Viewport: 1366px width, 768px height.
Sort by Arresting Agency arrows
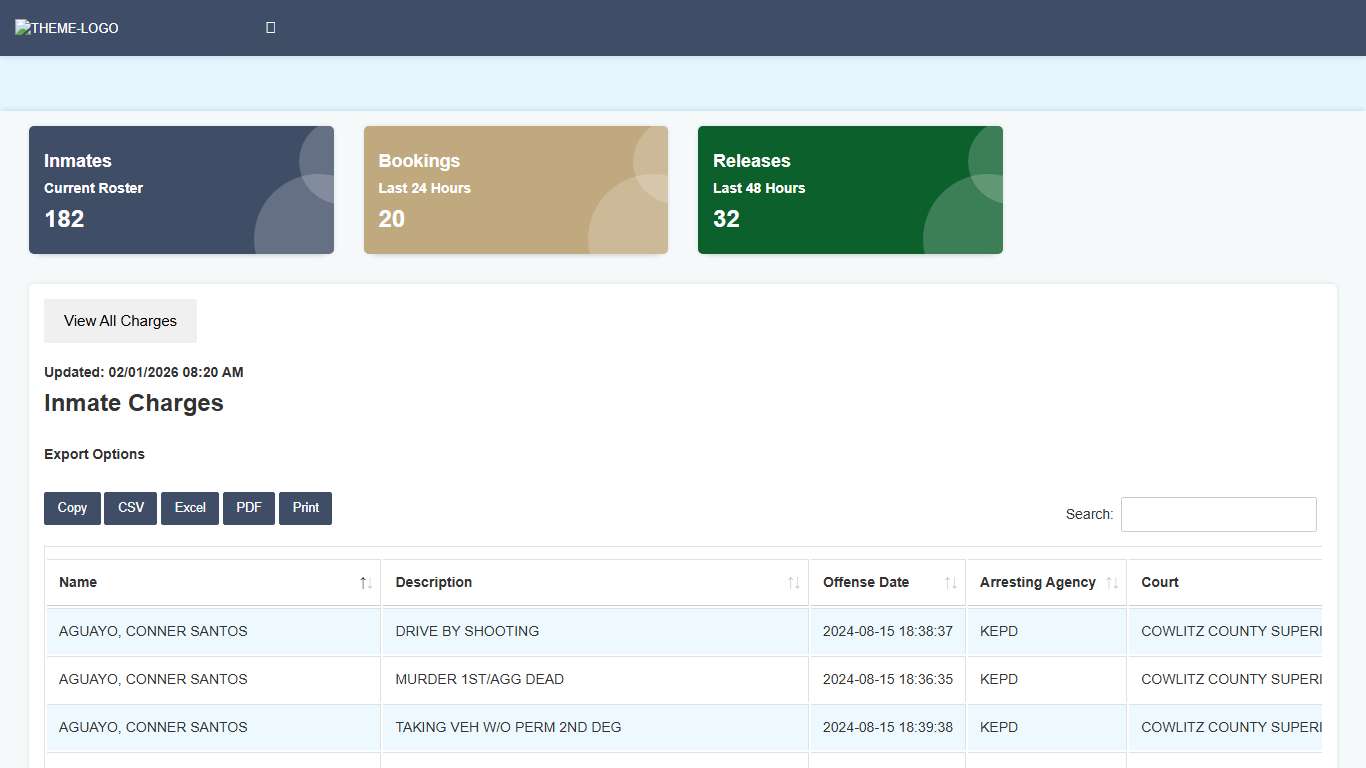[1111, 583]
